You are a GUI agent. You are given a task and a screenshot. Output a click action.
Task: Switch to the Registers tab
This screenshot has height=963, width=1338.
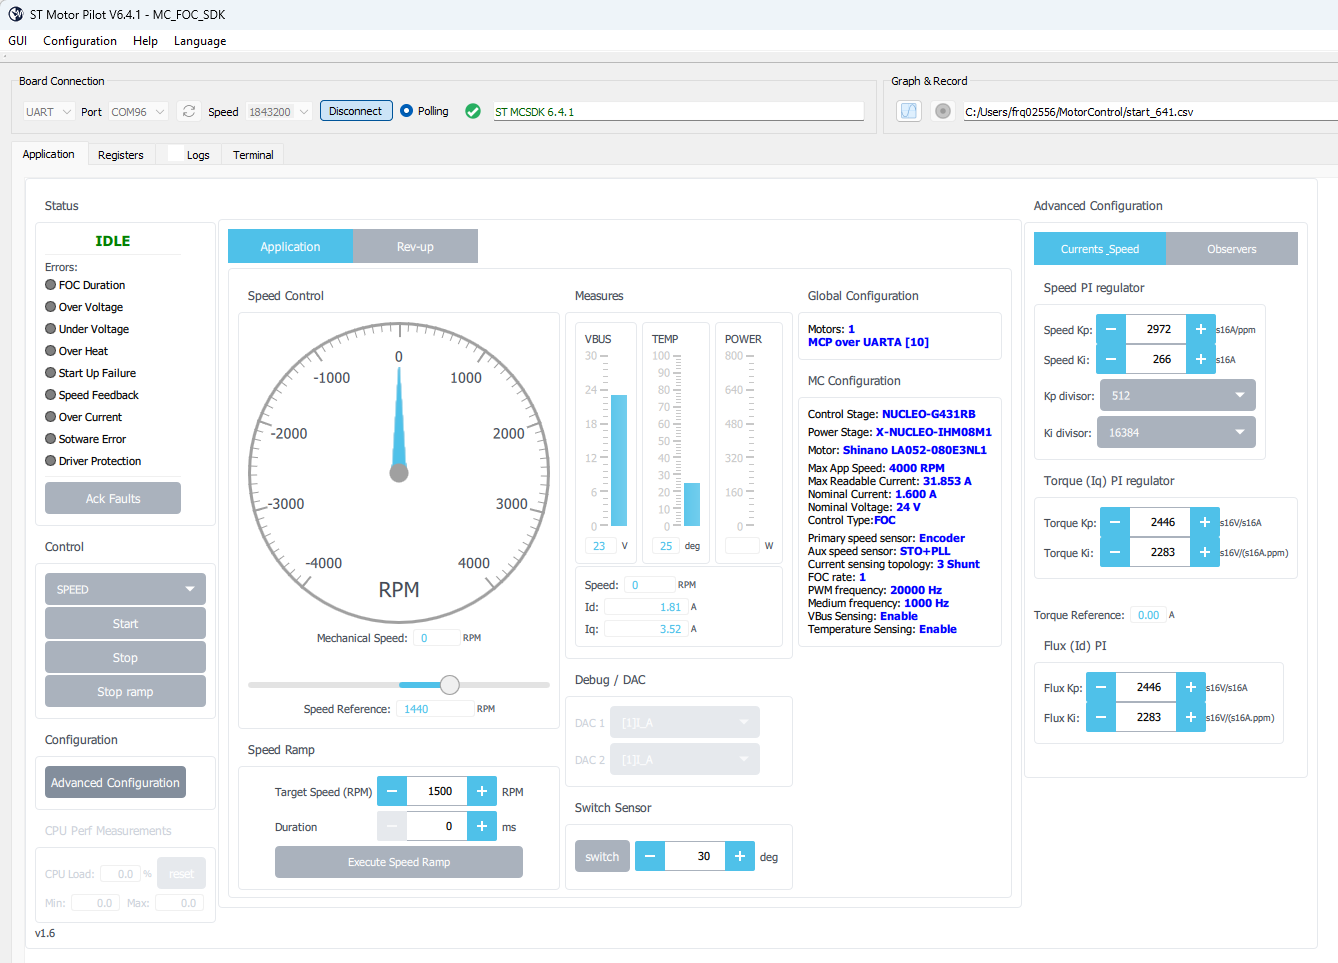121,155
